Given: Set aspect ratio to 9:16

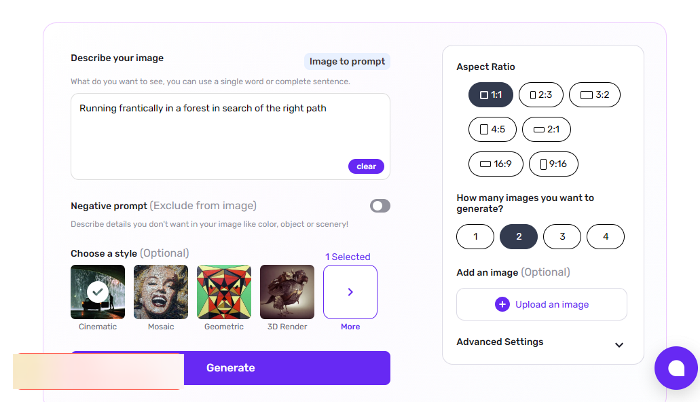Looking at the screenshot, I should point(553,163).
